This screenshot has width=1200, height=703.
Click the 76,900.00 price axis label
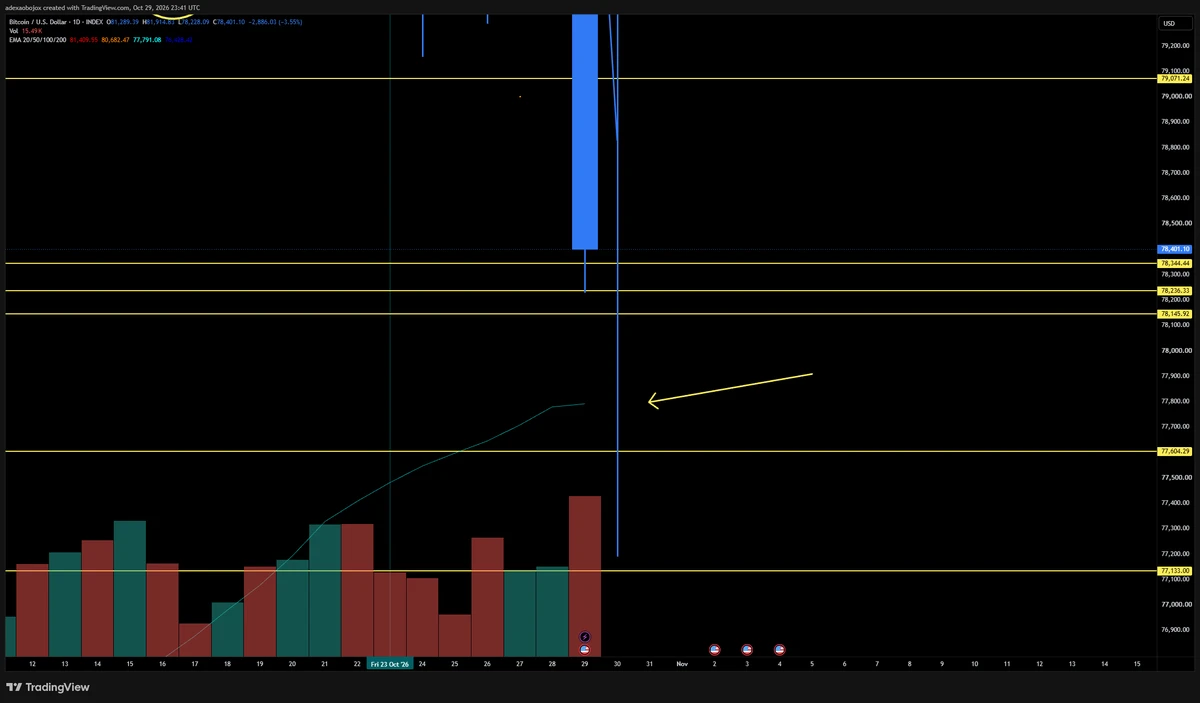tap(1175, 630)
